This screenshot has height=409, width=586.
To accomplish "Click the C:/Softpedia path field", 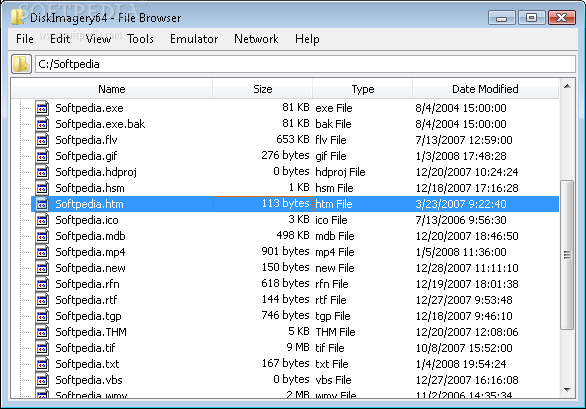I will coord(305,64).
